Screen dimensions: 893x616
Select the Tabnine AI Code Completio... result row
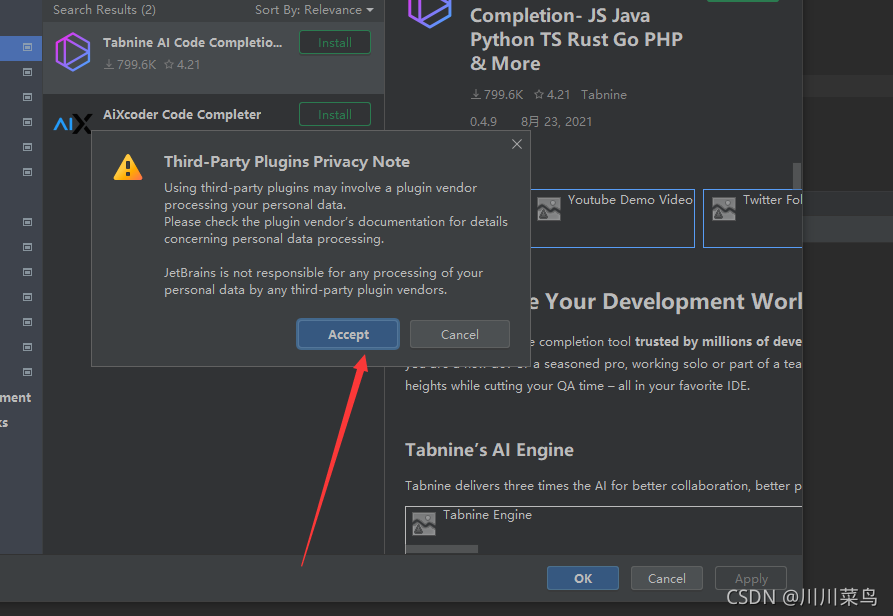tap(214, 58)
